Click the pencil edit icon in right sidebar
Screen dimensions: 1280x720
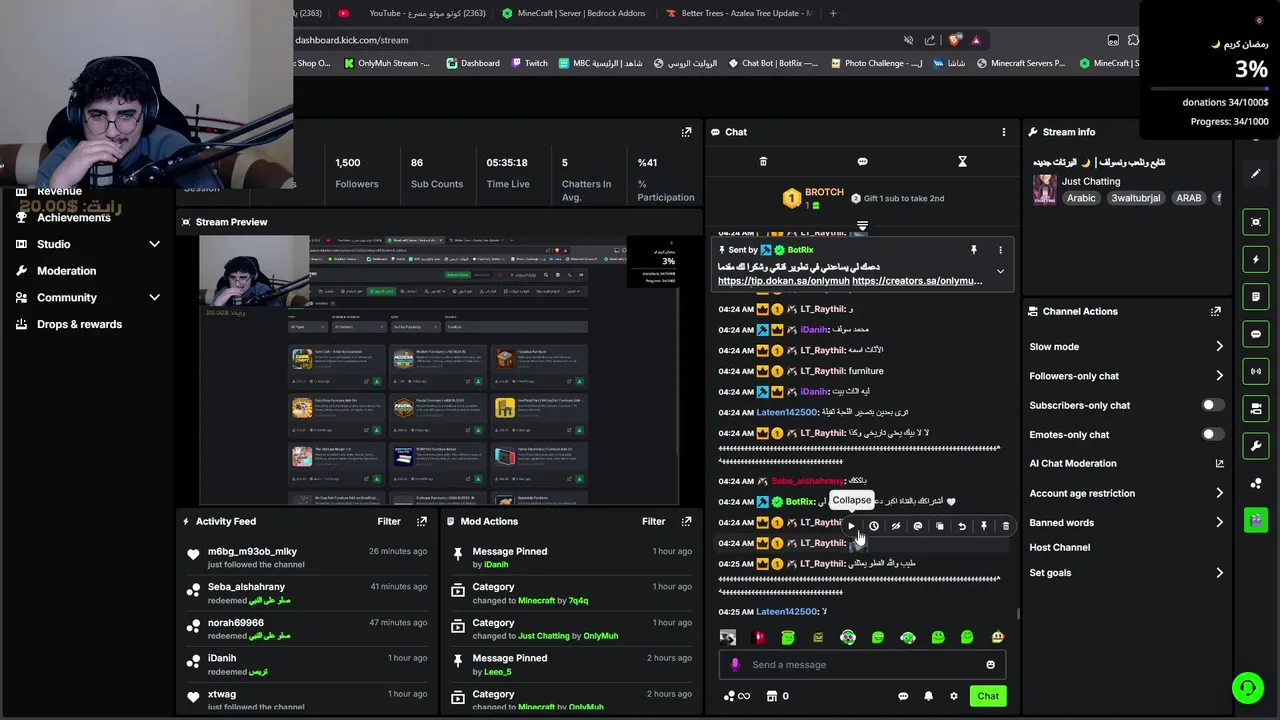click(1256, 174)
